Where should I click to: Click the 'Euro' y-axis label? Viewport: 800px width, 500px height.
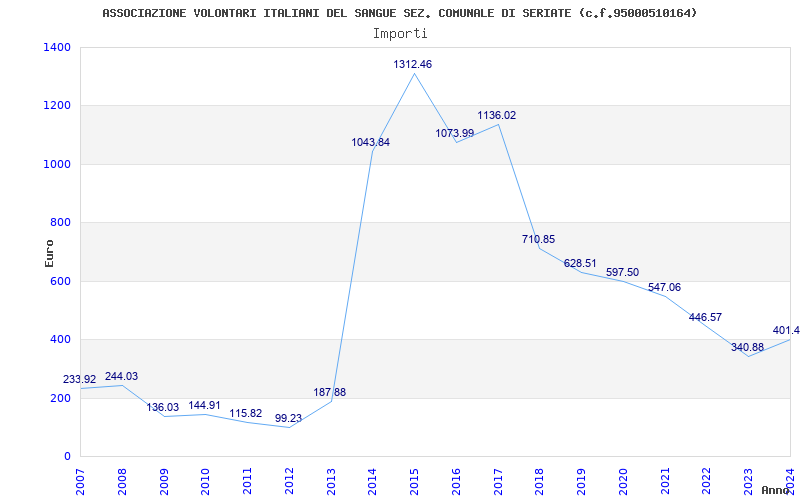49,253
